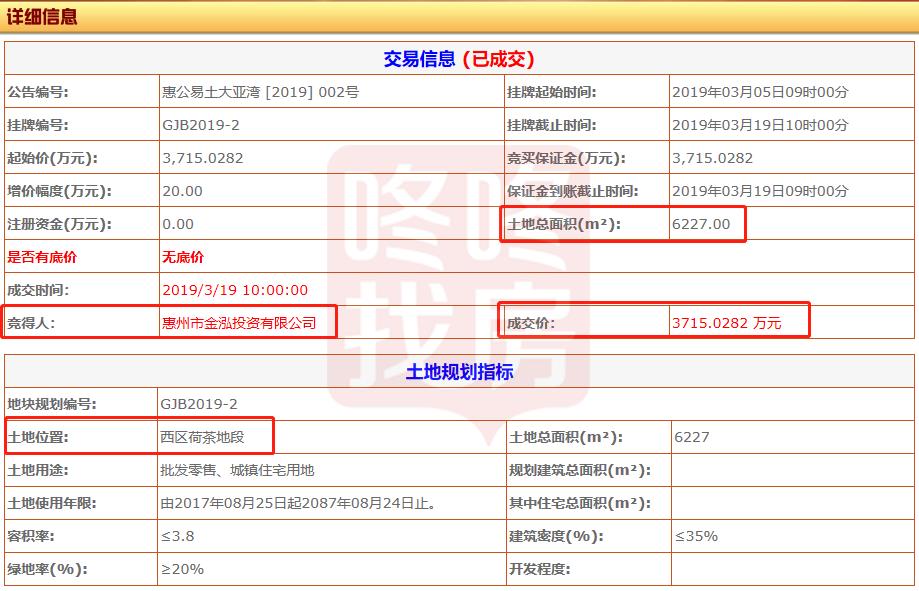
Task: Select deal time 2019/3/19 10:00:00
Action: (x=235, y=290)
